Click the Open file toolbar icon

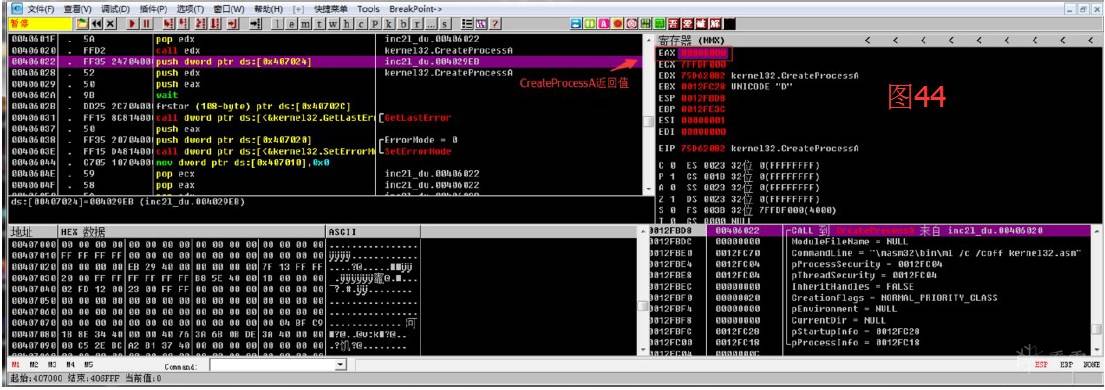coord(82,23)
